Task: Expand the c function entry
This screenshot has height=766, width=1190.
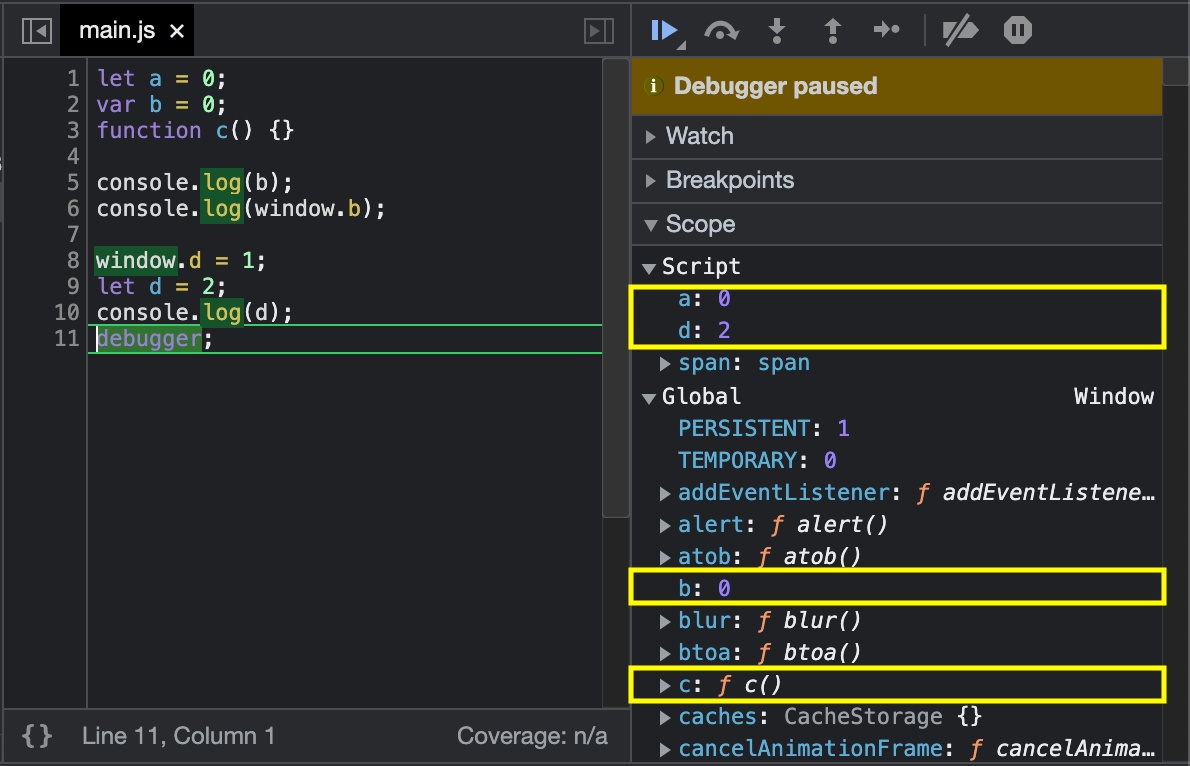Action: [665, 686]
